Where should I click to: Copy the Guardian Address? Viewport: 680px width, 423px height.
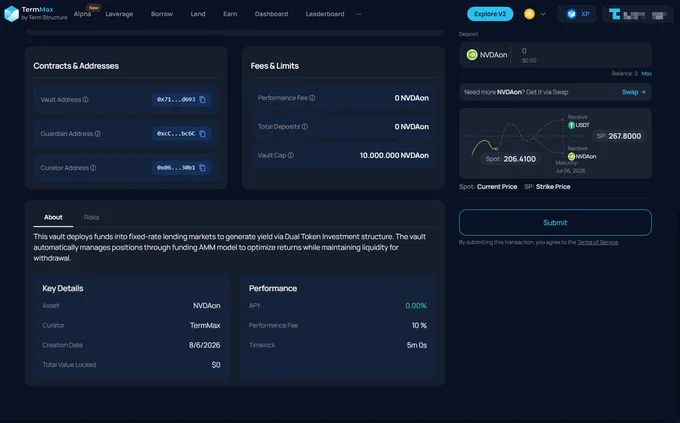click(203, 134)
